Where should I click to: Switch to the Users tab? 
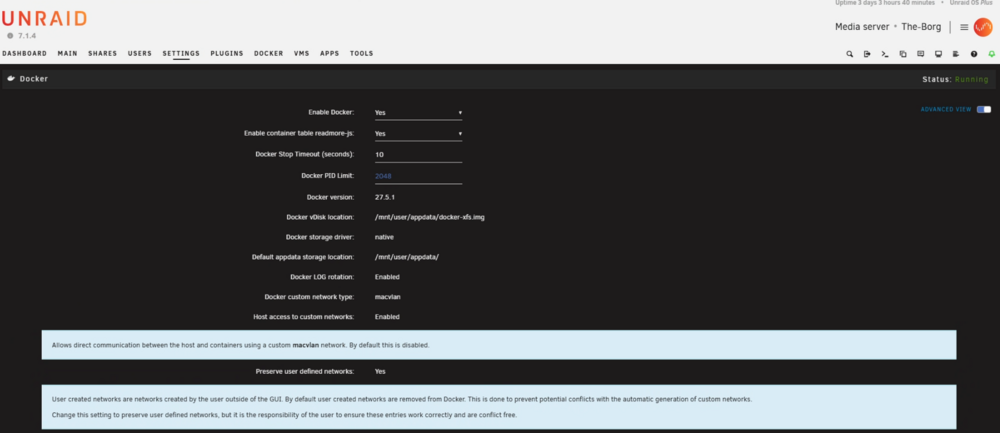pyautogui.click(x=140, y=54)
